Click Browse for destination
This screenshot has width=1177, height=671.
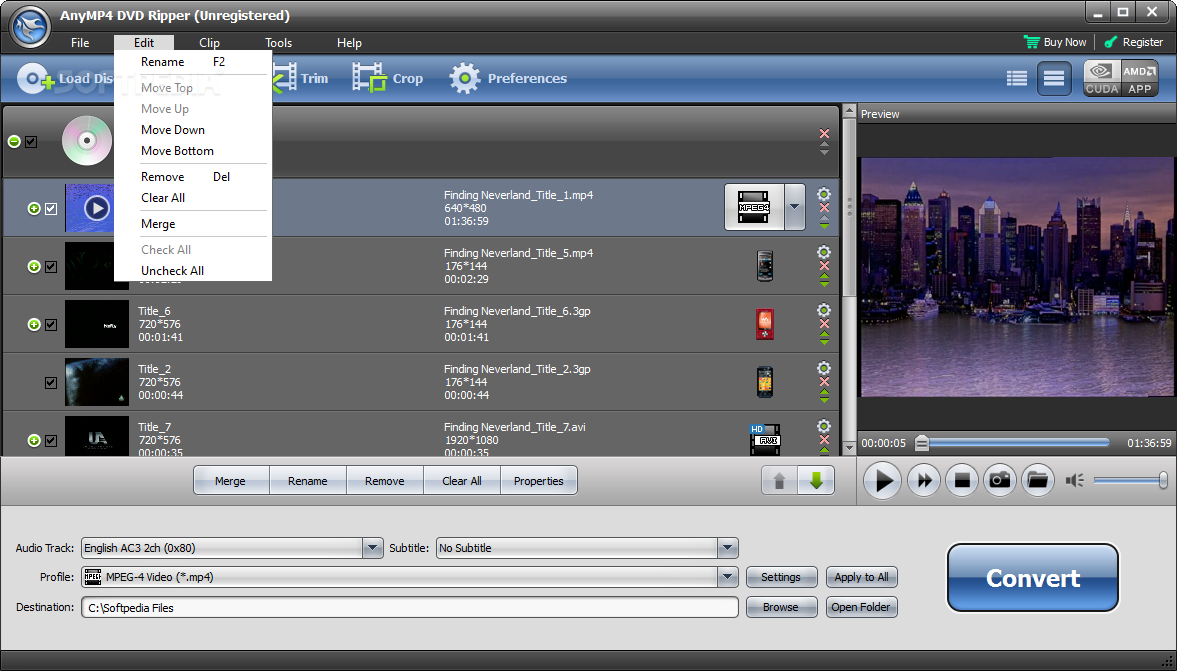781,607
